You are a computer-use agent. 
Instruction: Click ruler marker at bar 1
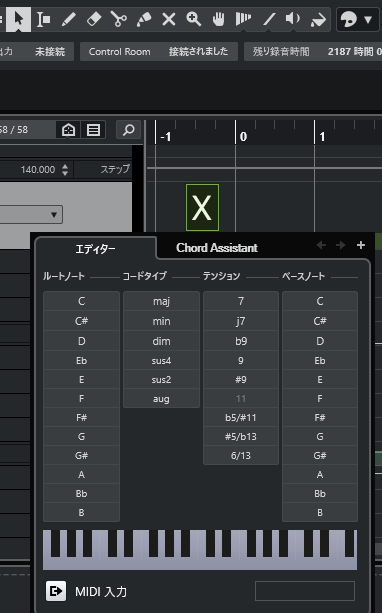[x=322, y=136]
